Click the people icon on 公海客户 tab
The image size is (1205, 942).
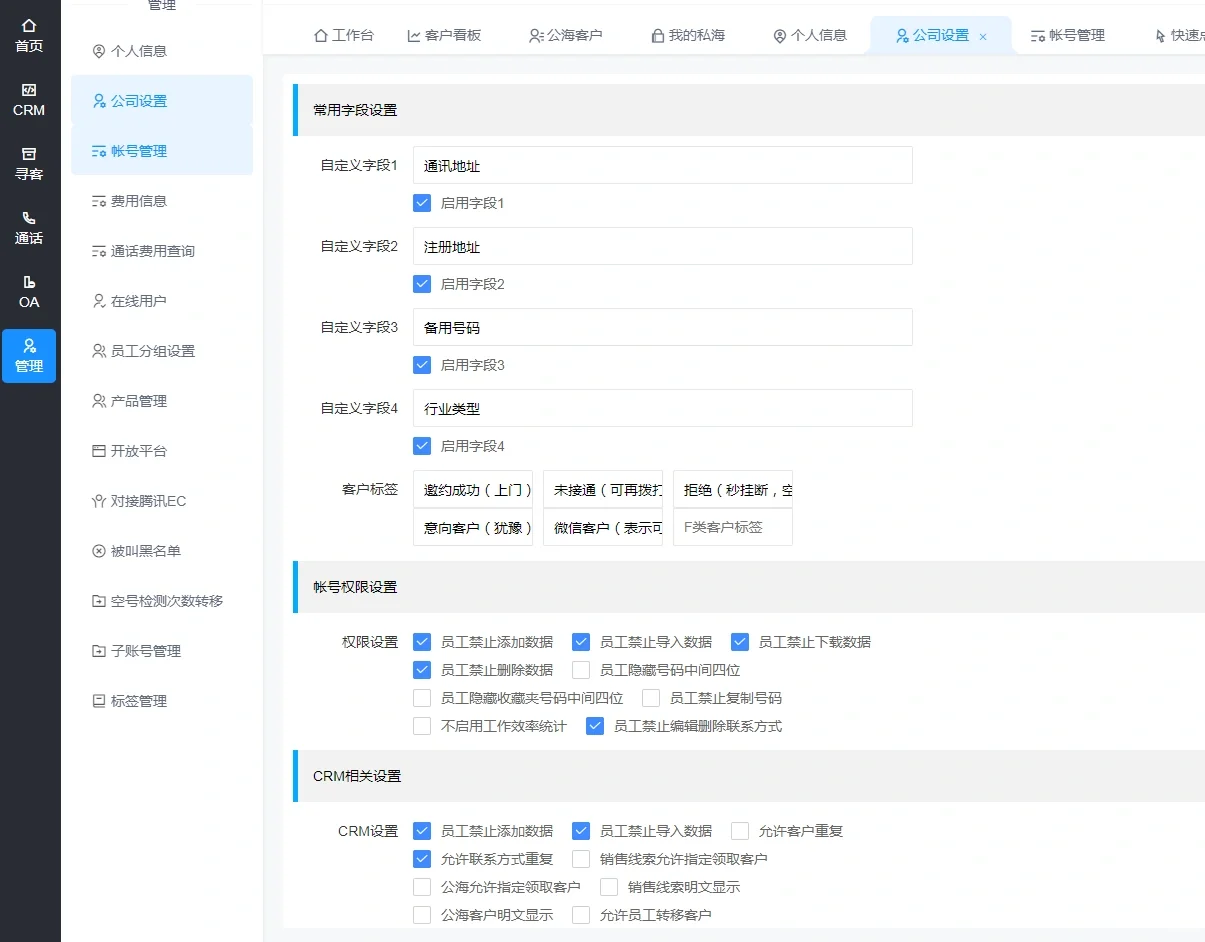click(536, 35)
